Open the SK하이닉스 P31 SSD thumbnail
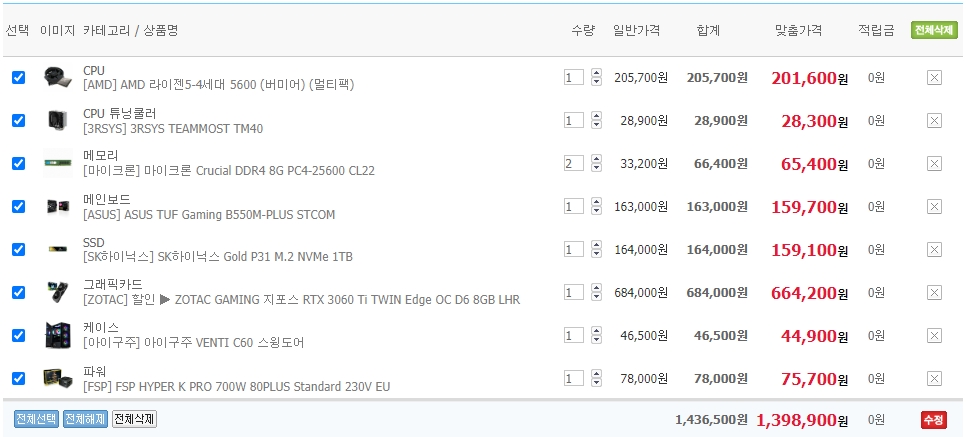The image size is (966, 437). (58, 250)
